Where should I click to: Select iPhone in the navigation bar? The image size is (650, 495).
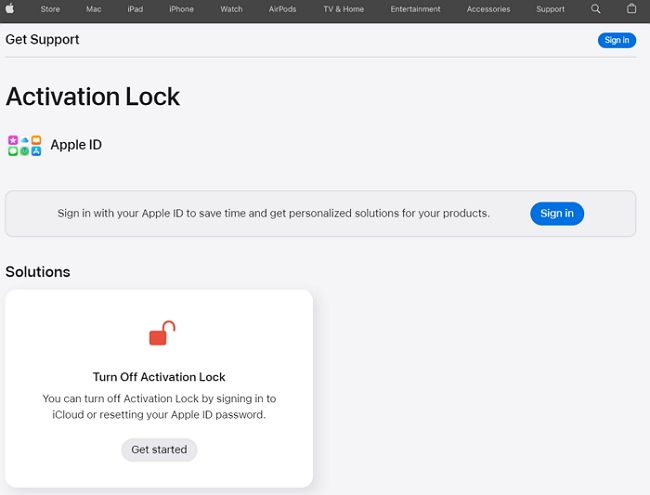[181, 9]
